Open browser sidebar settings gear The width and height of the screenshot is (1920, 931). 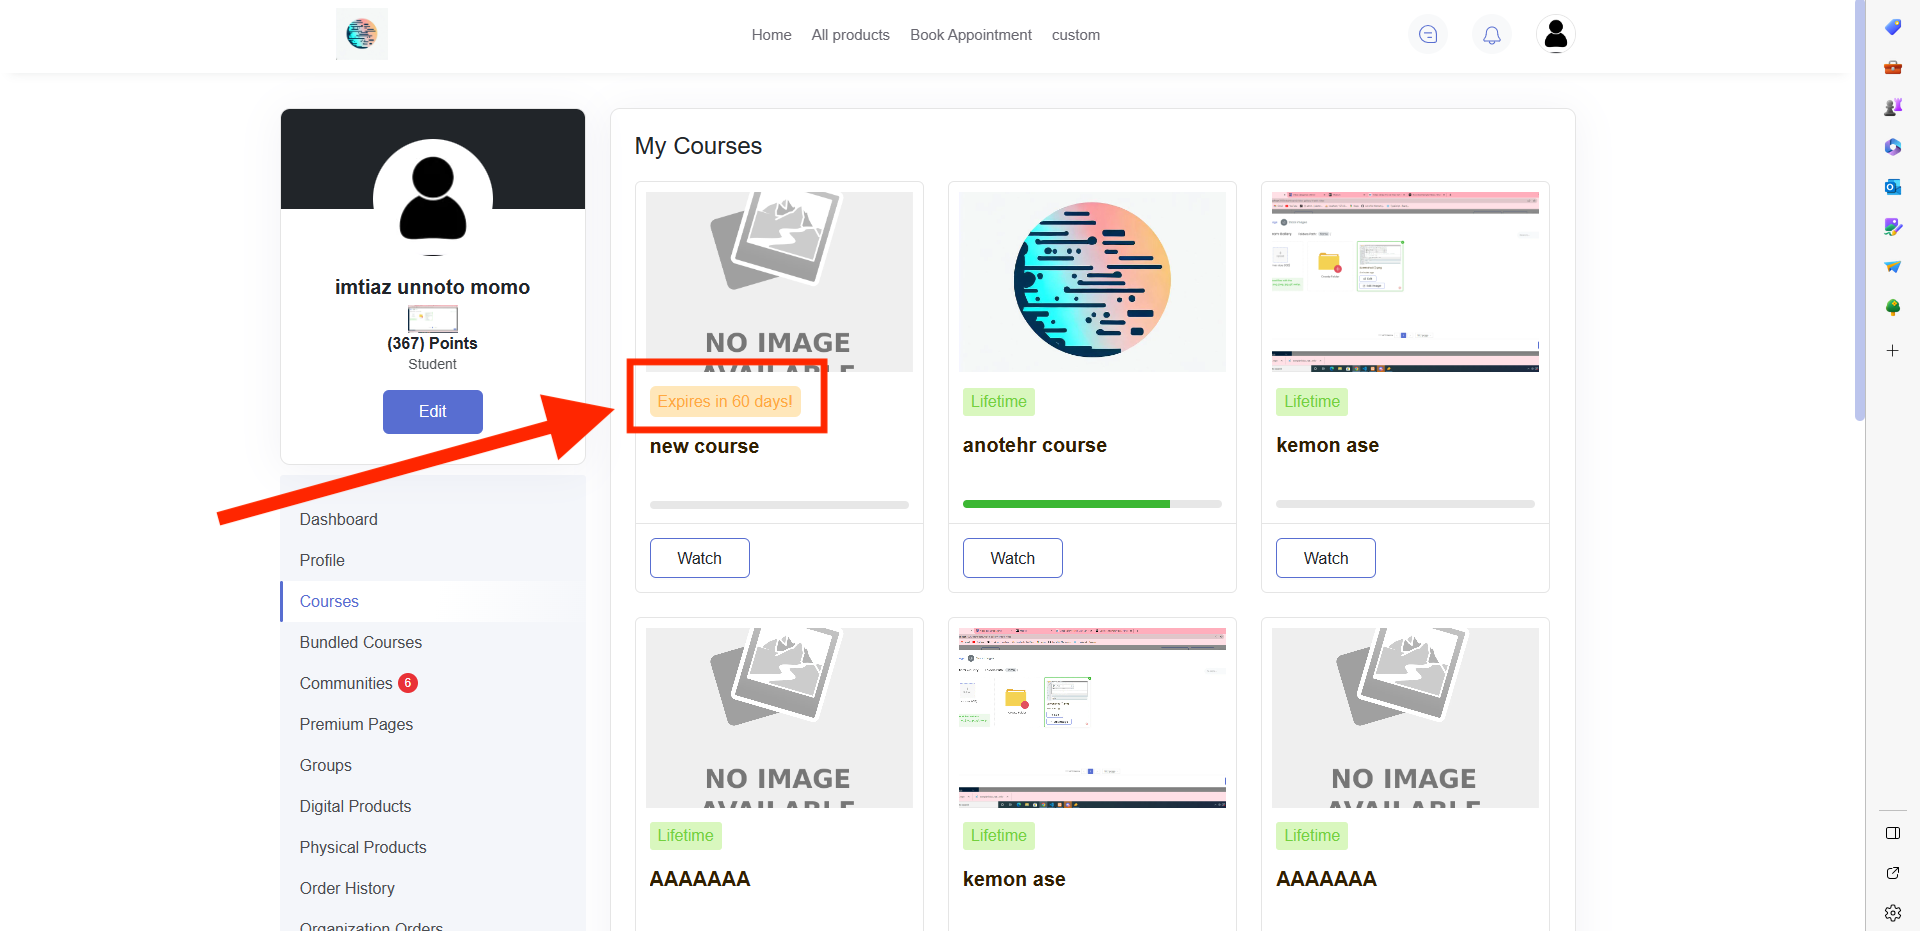(x=1892, y=912)
